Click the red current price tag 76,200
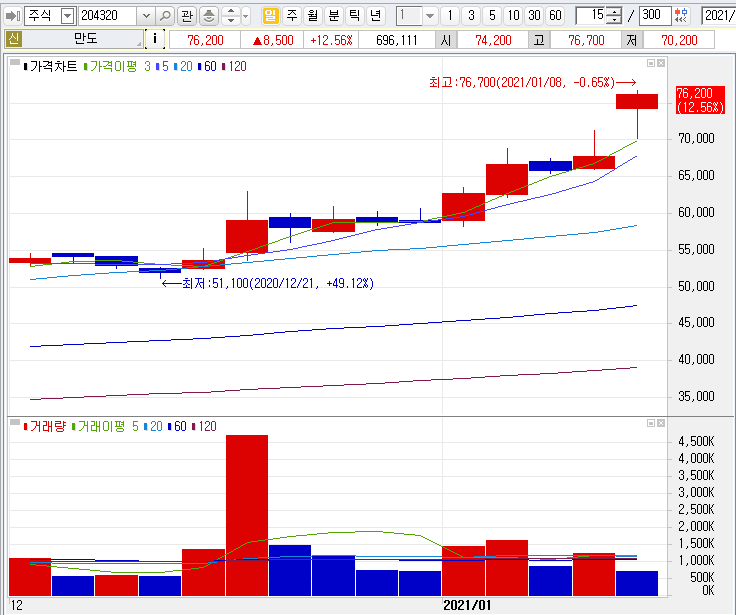The width and height of the screenshot is (736, 615). [700, 100]
